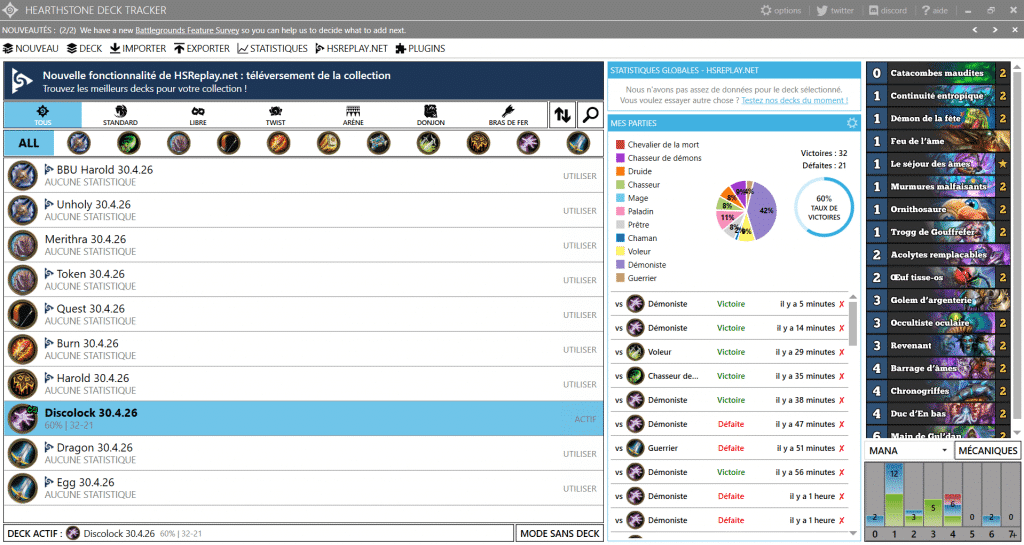Click the sort order arrows button
Viewport: 1024px width, 545px height.
pyautogui.click(x=562, y=115)
